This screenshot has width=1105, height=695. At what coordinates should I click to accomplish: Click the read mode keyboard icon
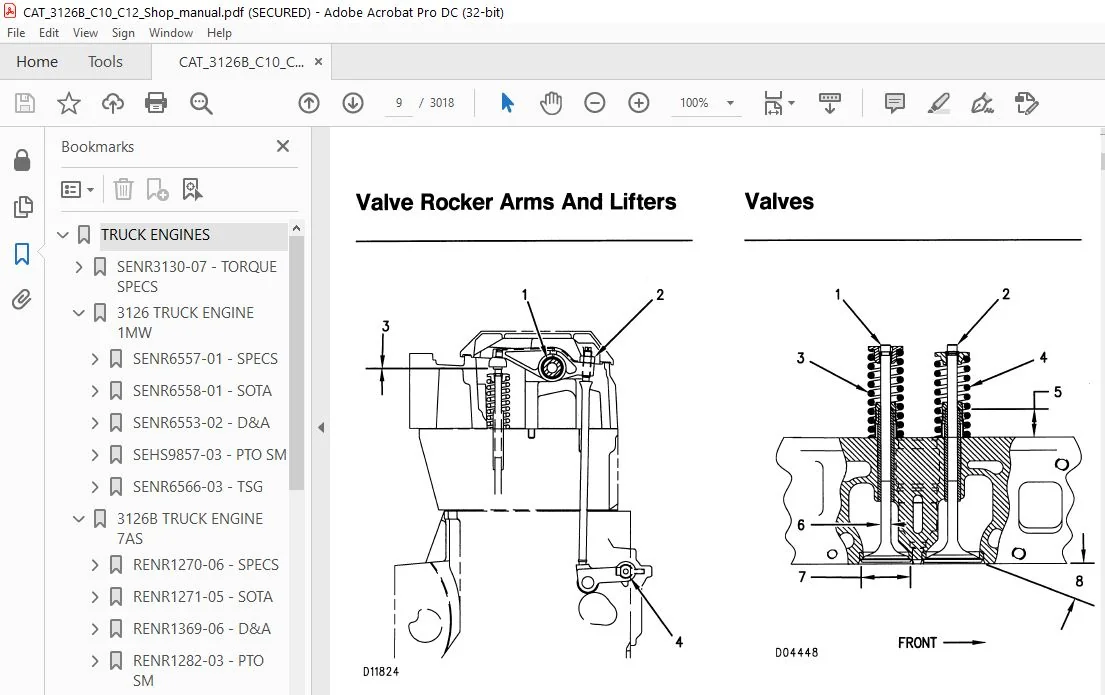click(x=829, y=104)
